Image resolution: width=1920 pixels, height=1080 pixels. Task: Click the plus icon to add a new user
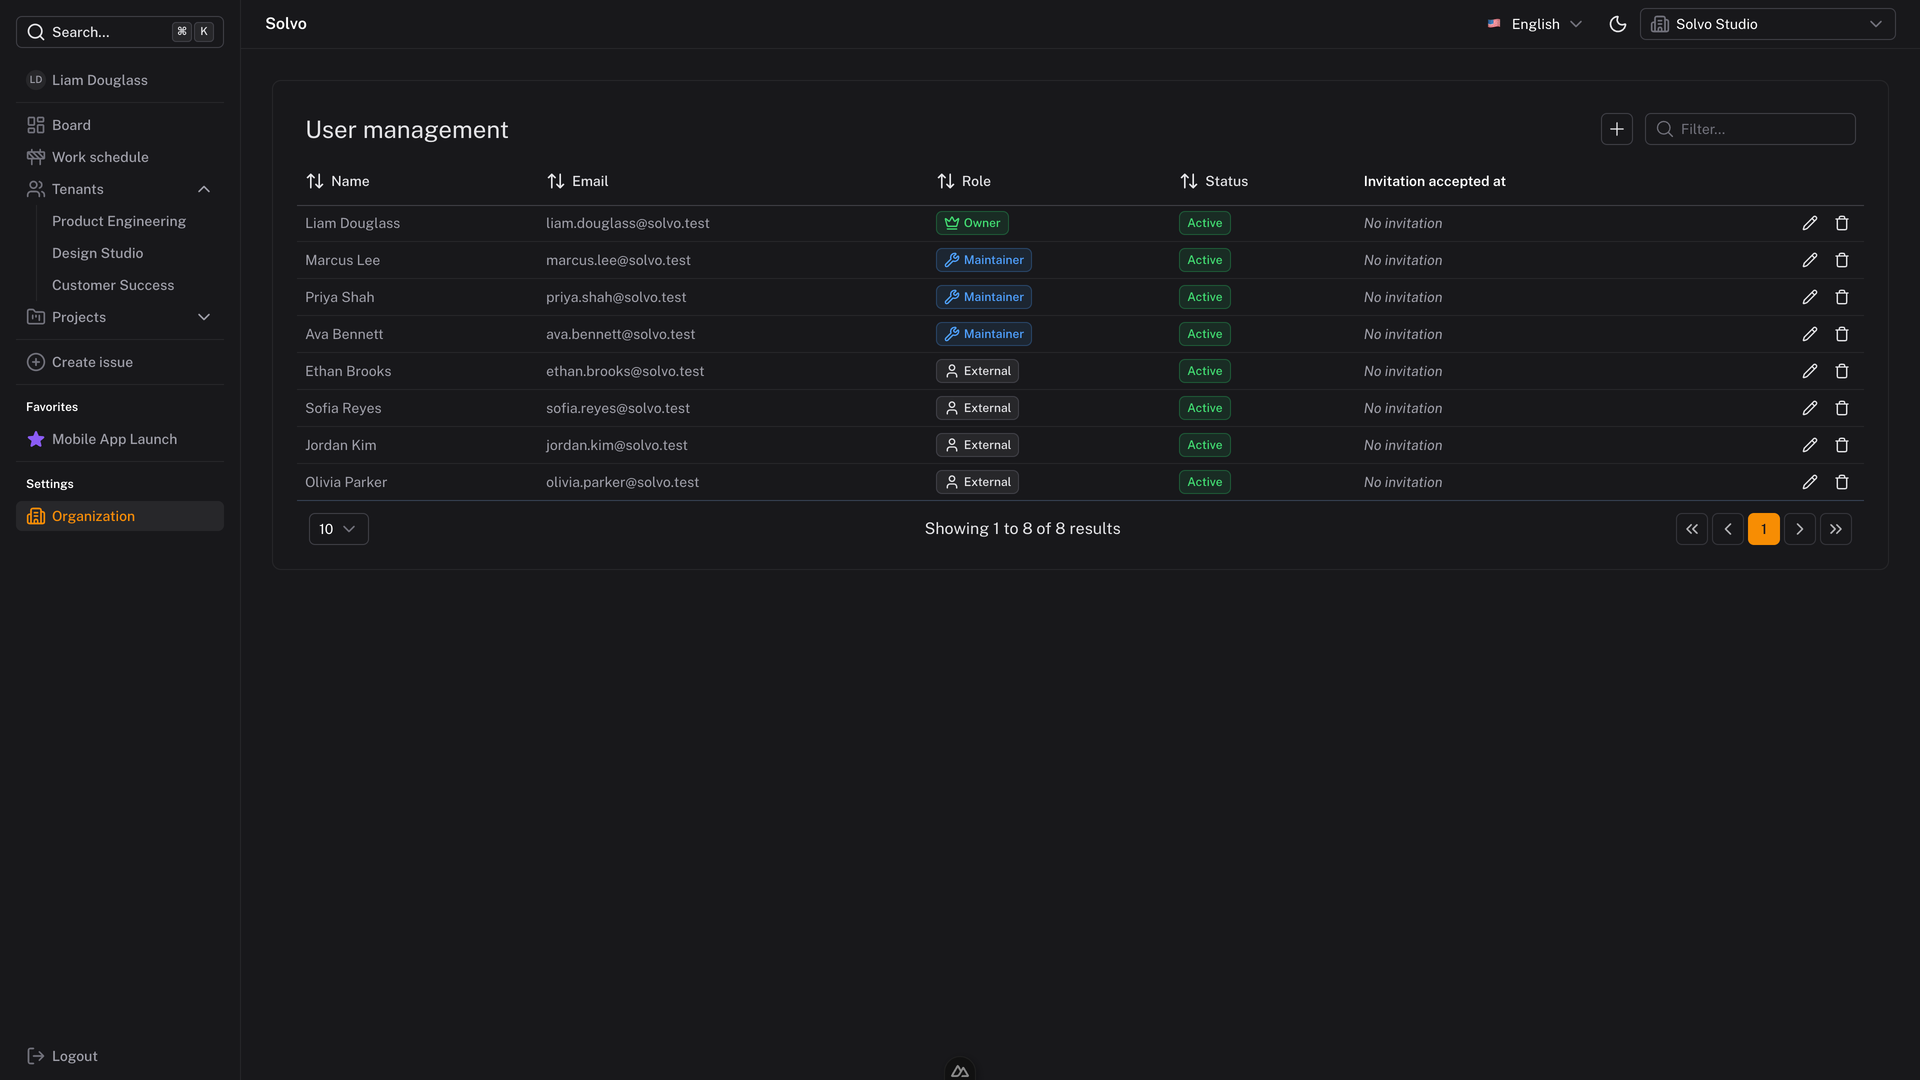pos(1617,128)
